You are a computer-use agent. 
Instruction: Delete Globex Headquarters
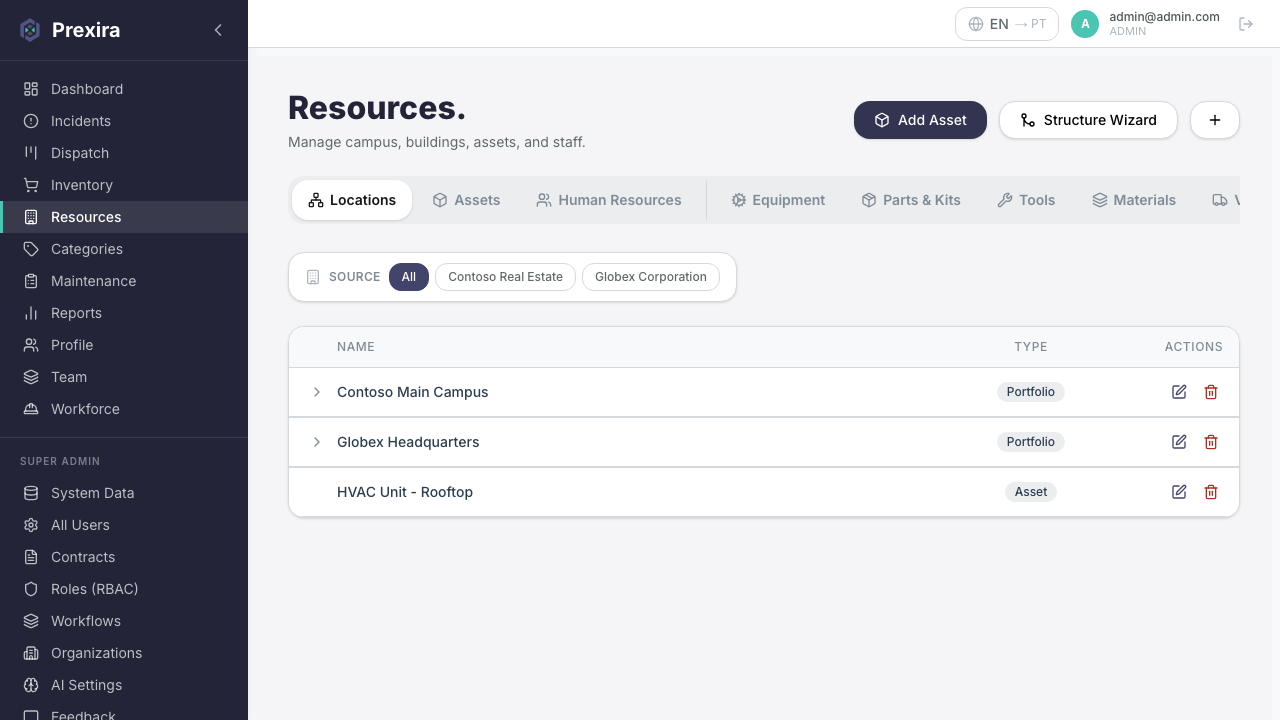pos(1211,442)
